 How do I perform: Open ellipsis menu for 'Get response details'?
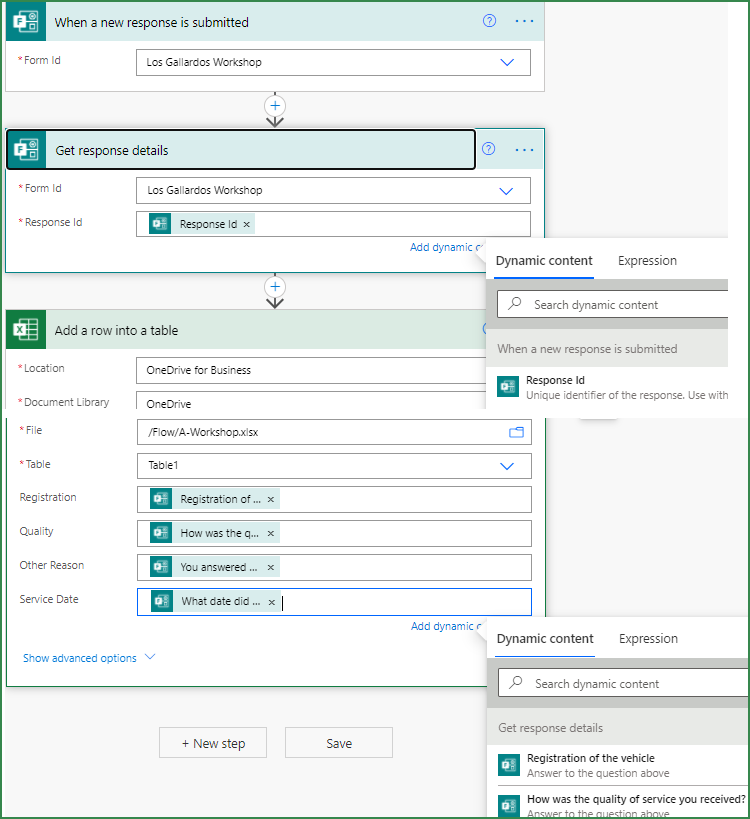coord(524,150)
